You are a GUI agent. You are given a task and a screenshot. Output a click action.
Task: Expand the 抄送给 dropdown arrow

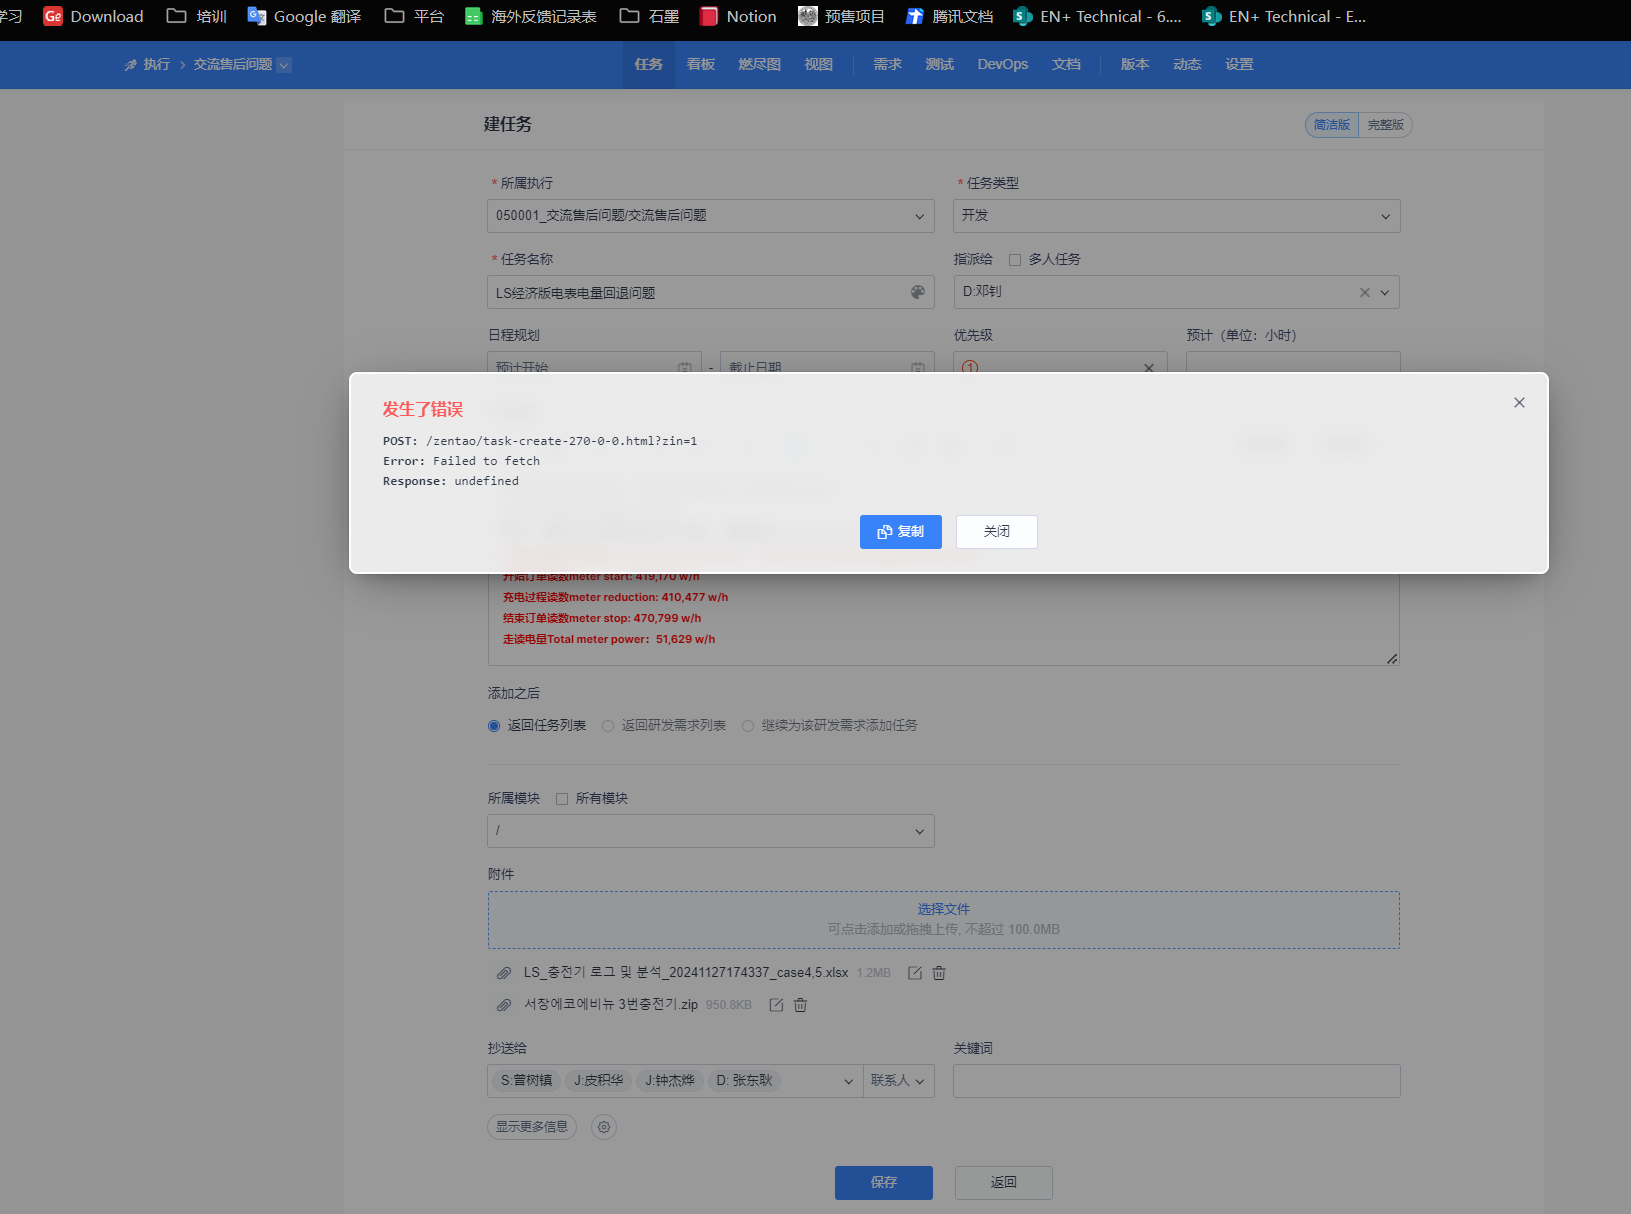point(849,1082)
